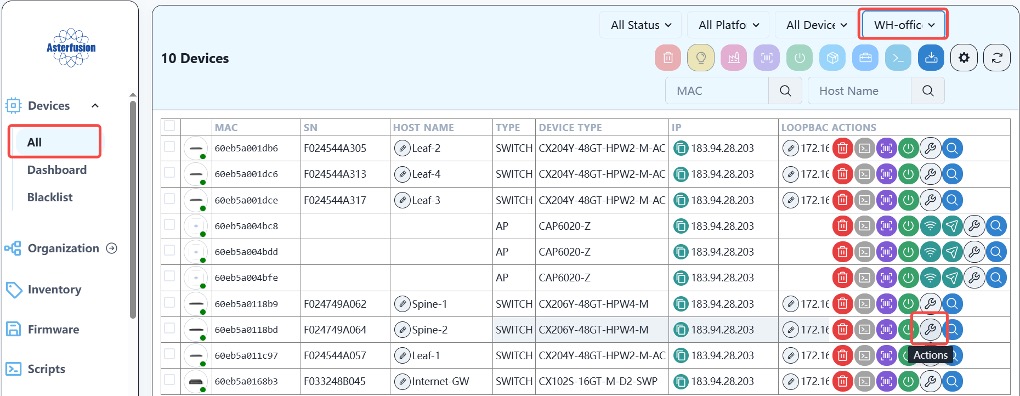
Task: Open the All Status dropdown
Action: [641, 25]
